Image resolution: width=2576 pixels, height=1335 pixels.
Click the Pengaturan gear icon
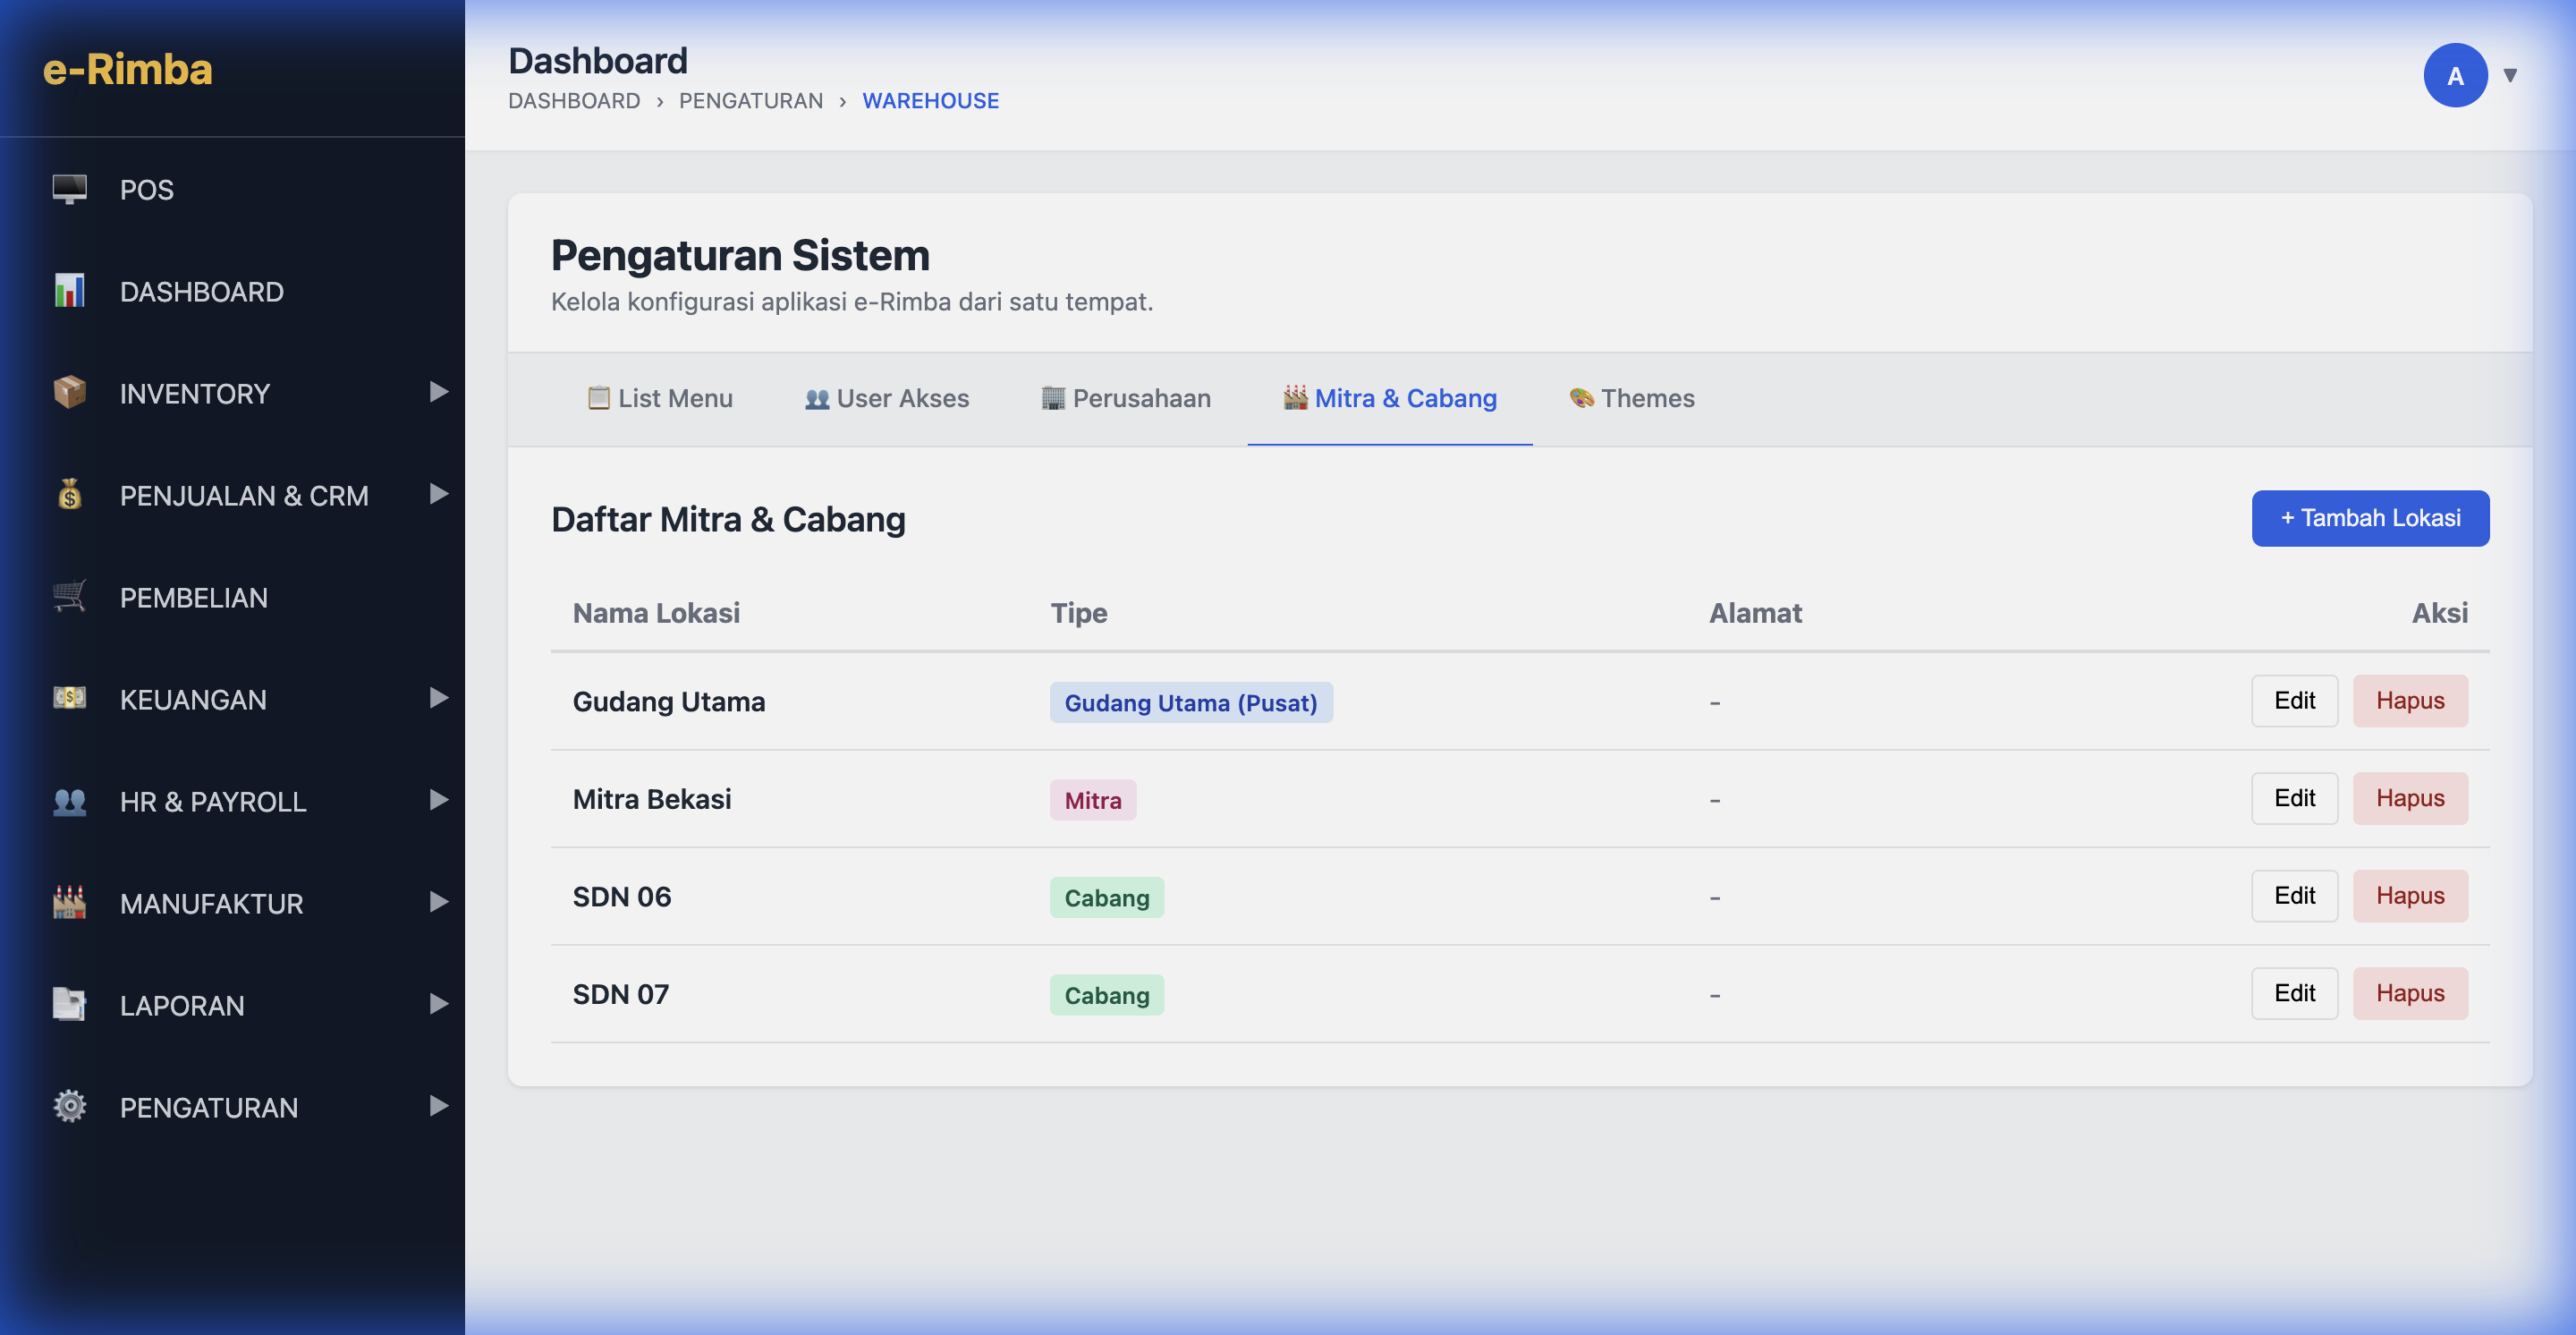pyautogui.click(x=69, y=1106)
